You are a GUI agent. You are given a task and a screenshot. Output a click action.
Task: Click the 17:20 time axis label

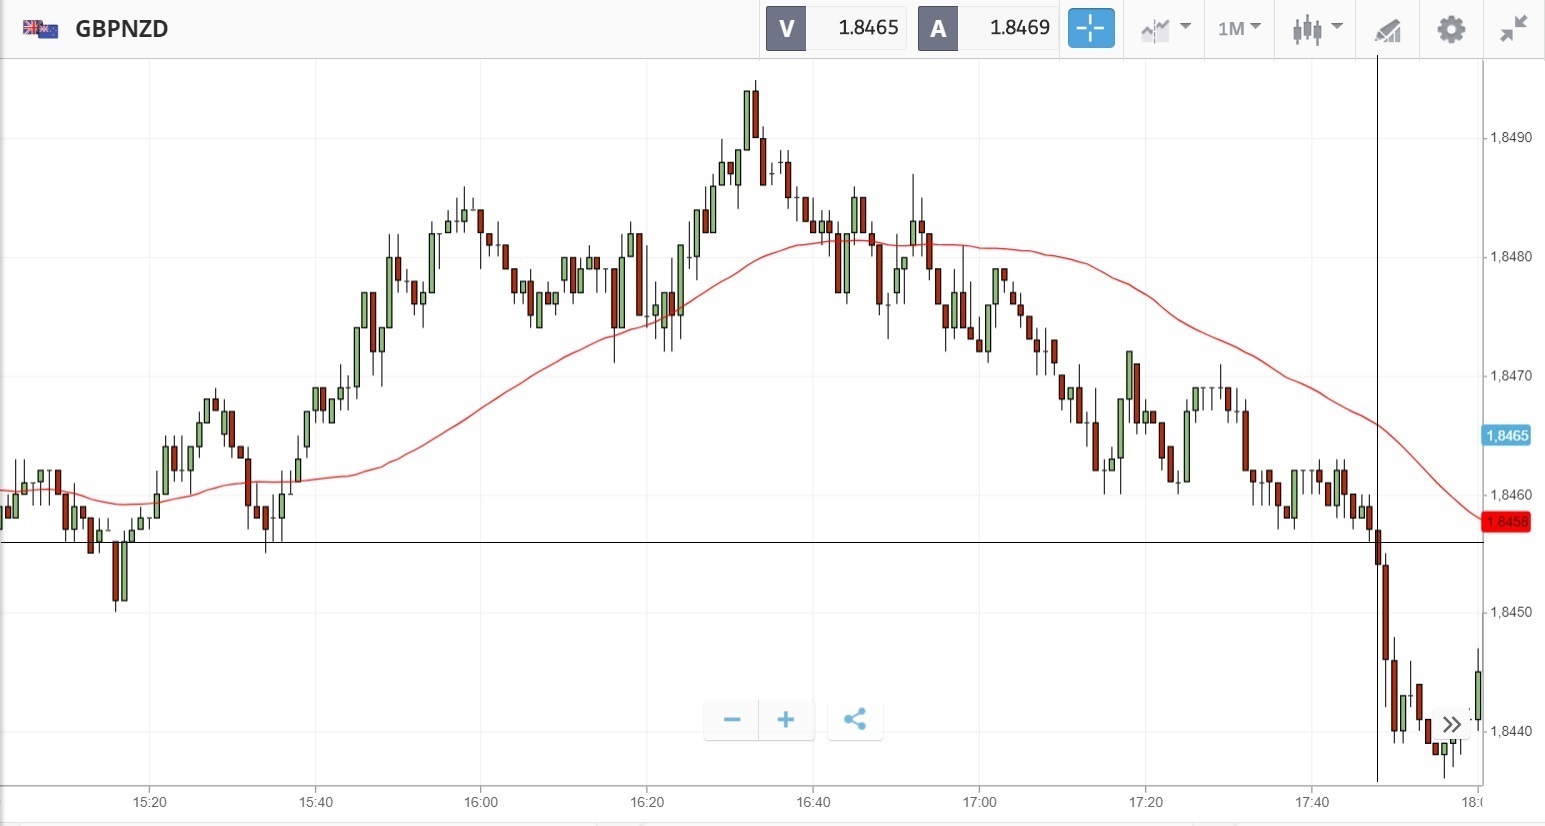click(x=1146, y=802)
